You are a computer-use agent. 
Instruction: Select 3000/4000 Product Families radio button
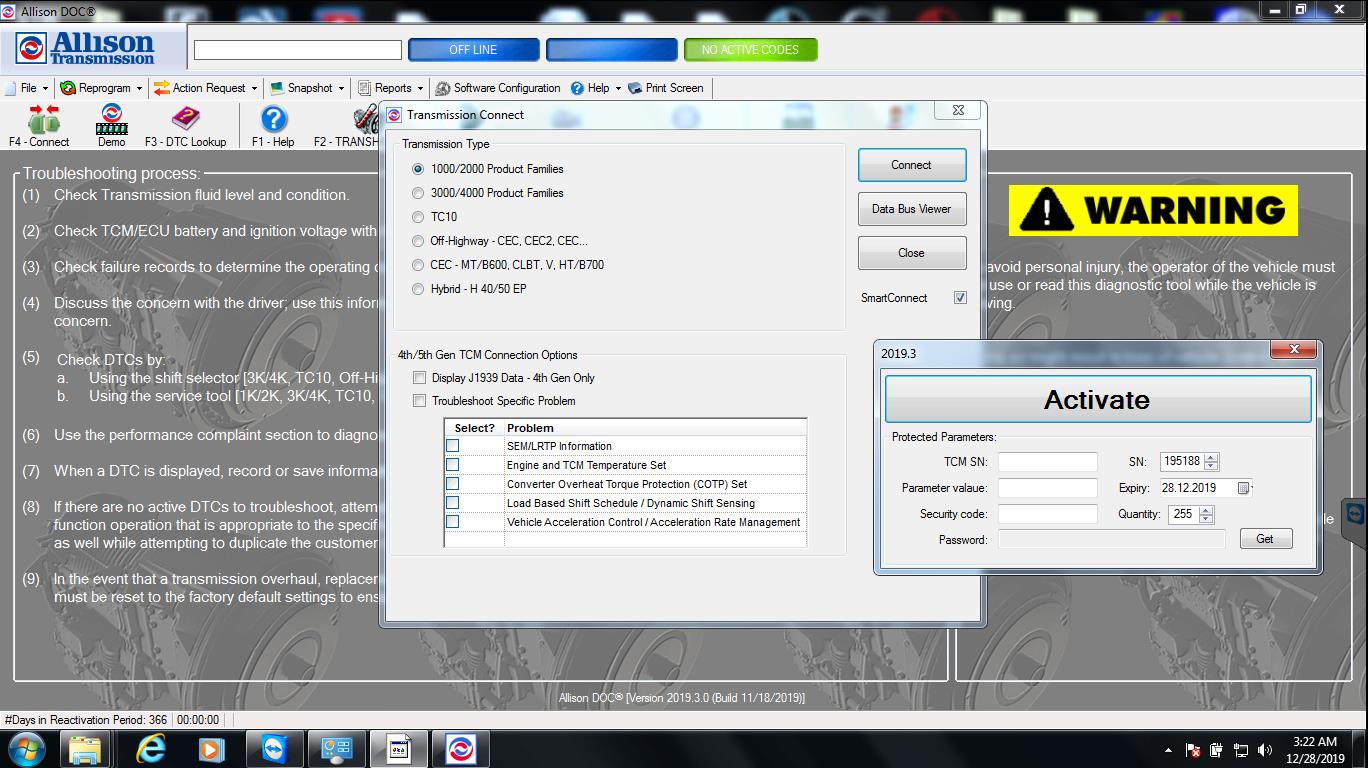418,193
